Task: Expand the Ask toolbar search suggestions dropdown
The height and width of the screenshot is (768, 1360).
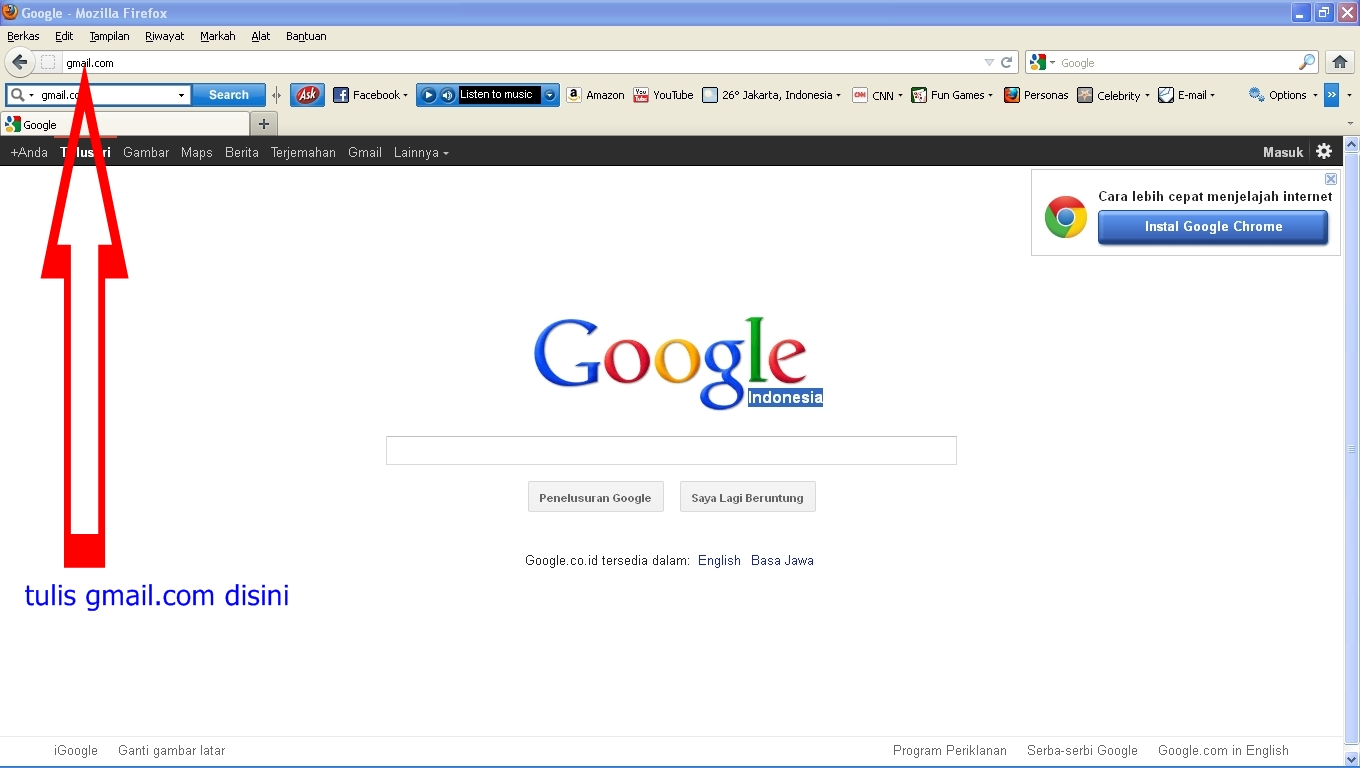Action: point(181,95)
